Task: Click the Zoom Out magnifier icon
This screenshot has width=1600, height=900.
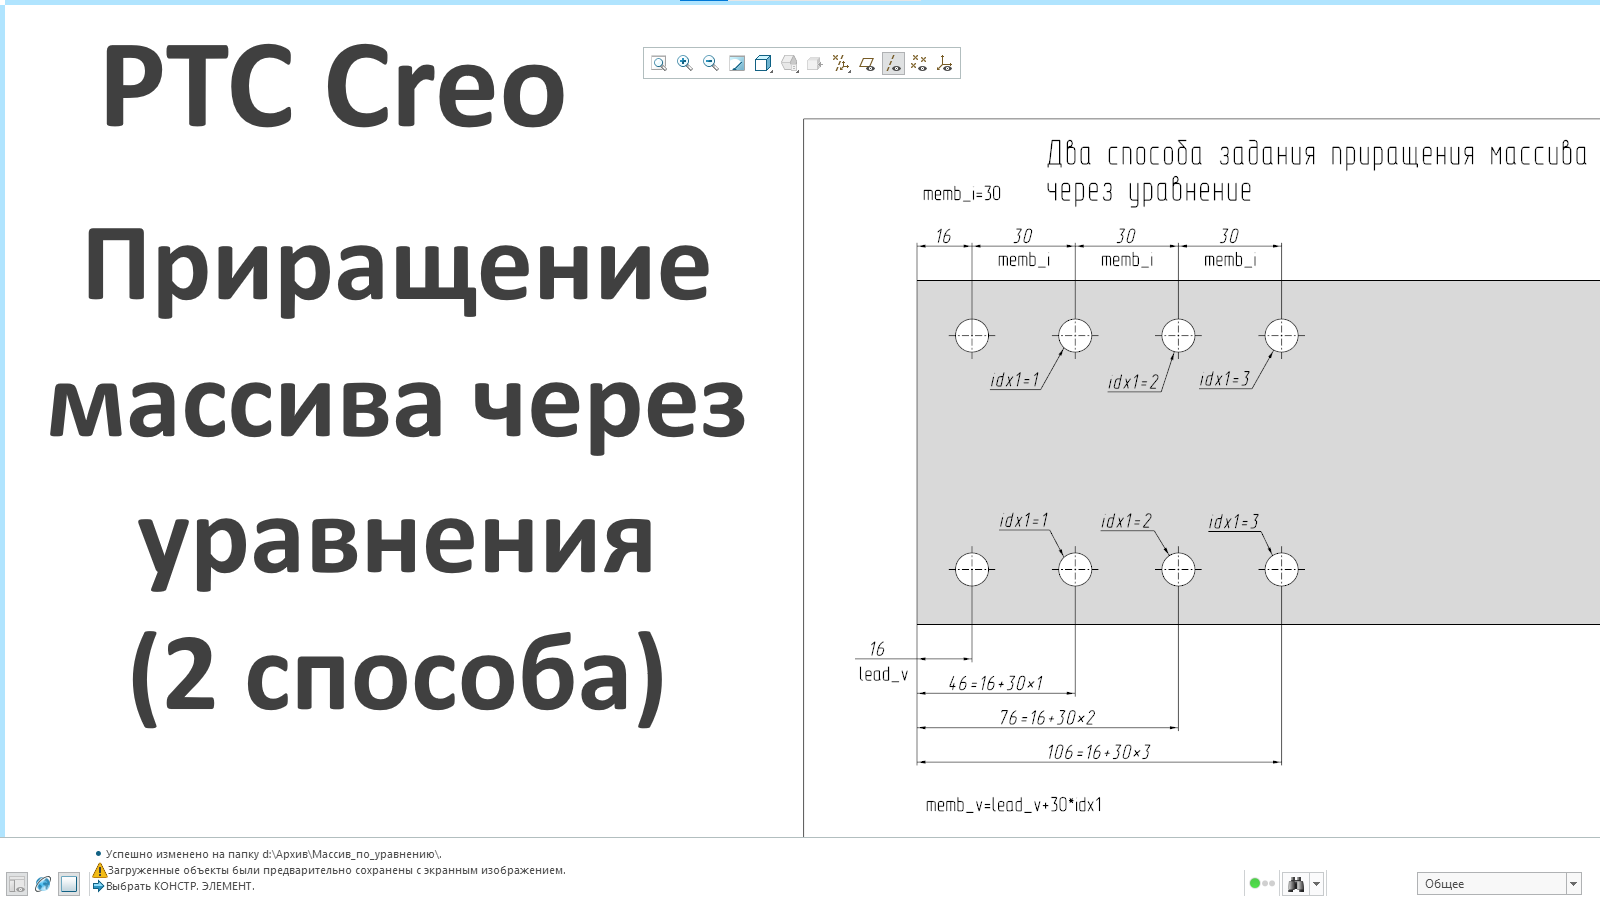Action: click(x=711, y=63)
